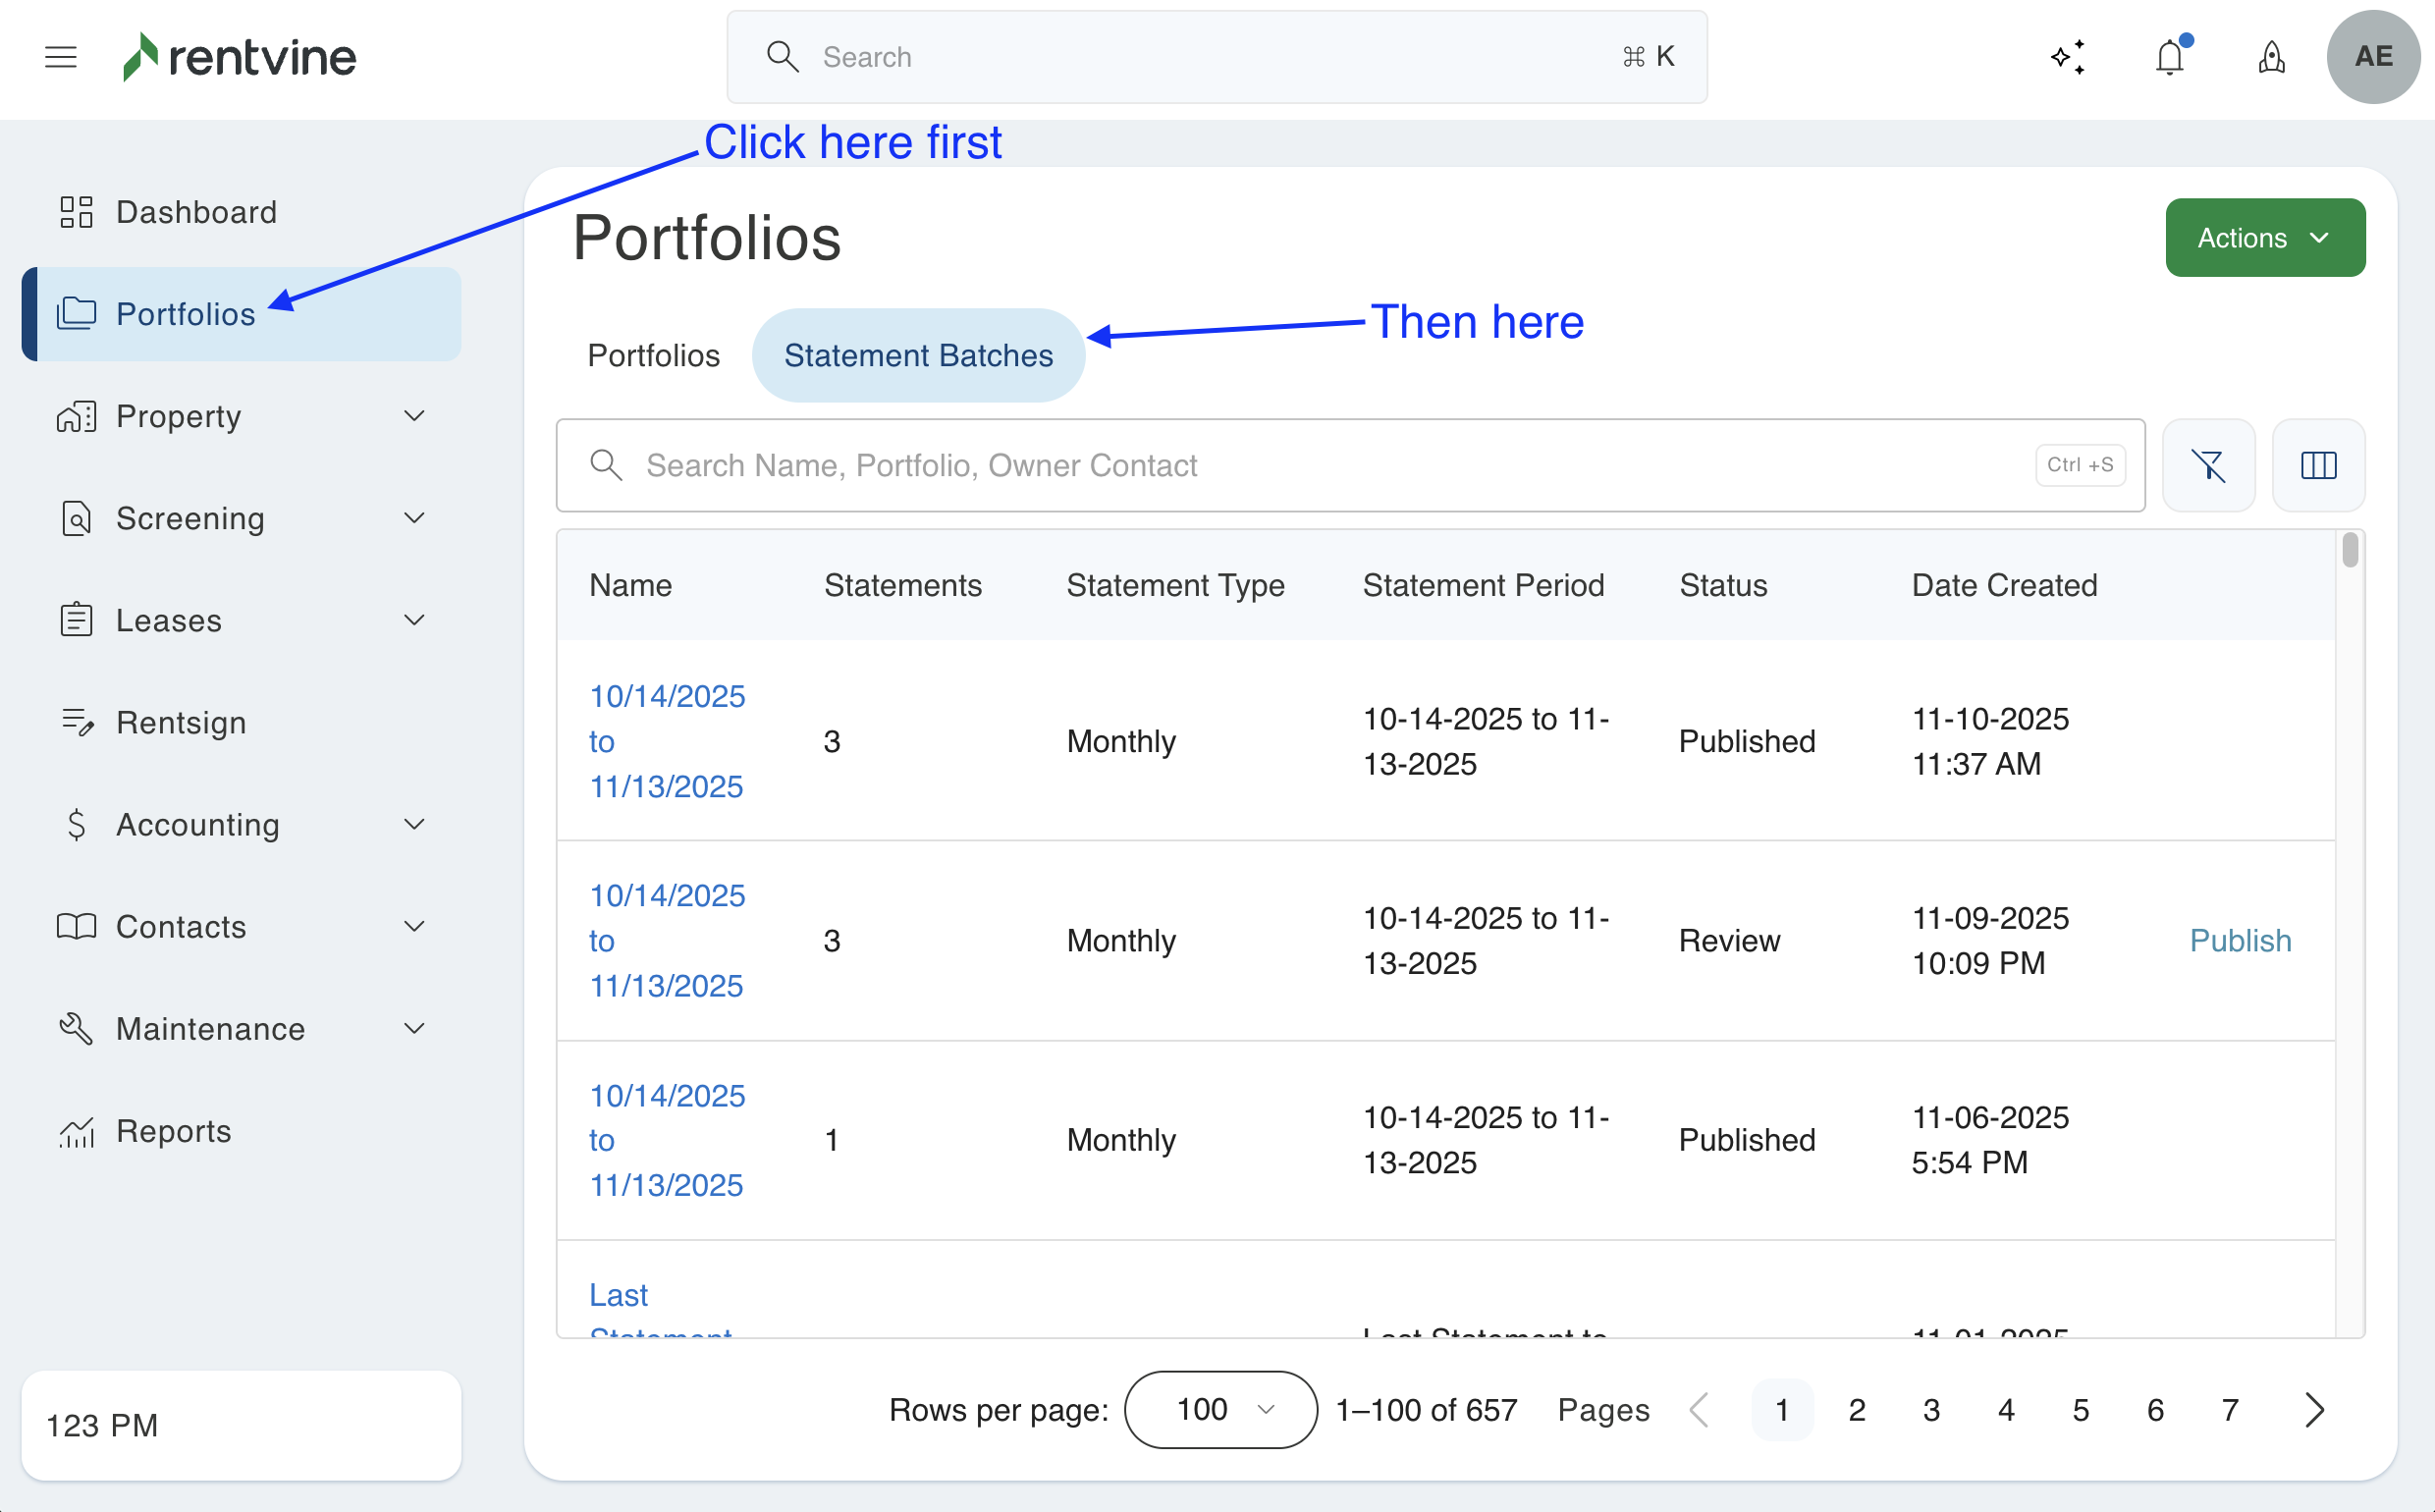
Task: Click the clear filters funnel icon
Action: click(2208, 465)
